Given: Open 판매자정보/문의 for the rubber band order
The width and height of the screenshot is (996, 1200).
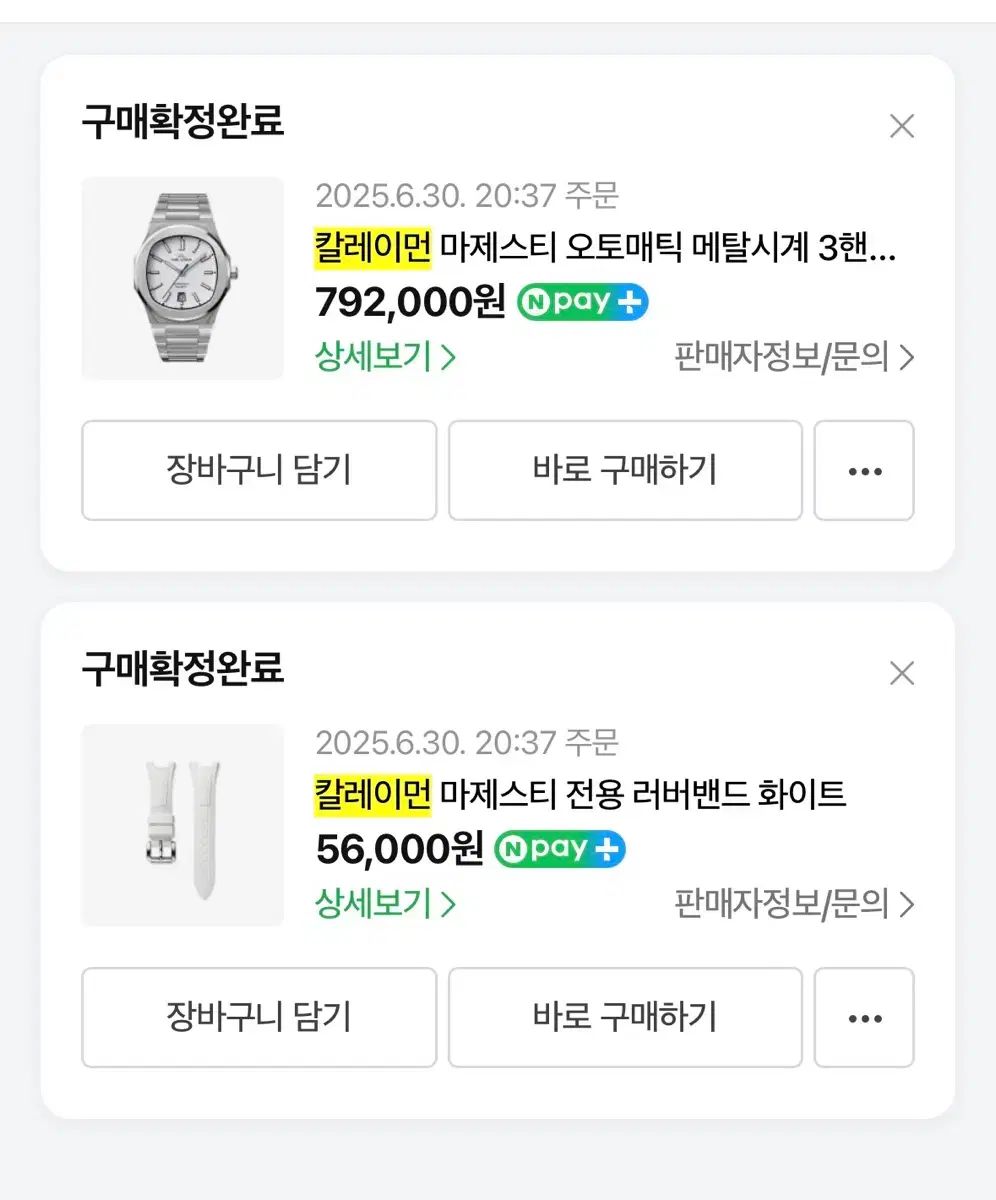Looking at the screenshot, I should click(x=794, y=904).
